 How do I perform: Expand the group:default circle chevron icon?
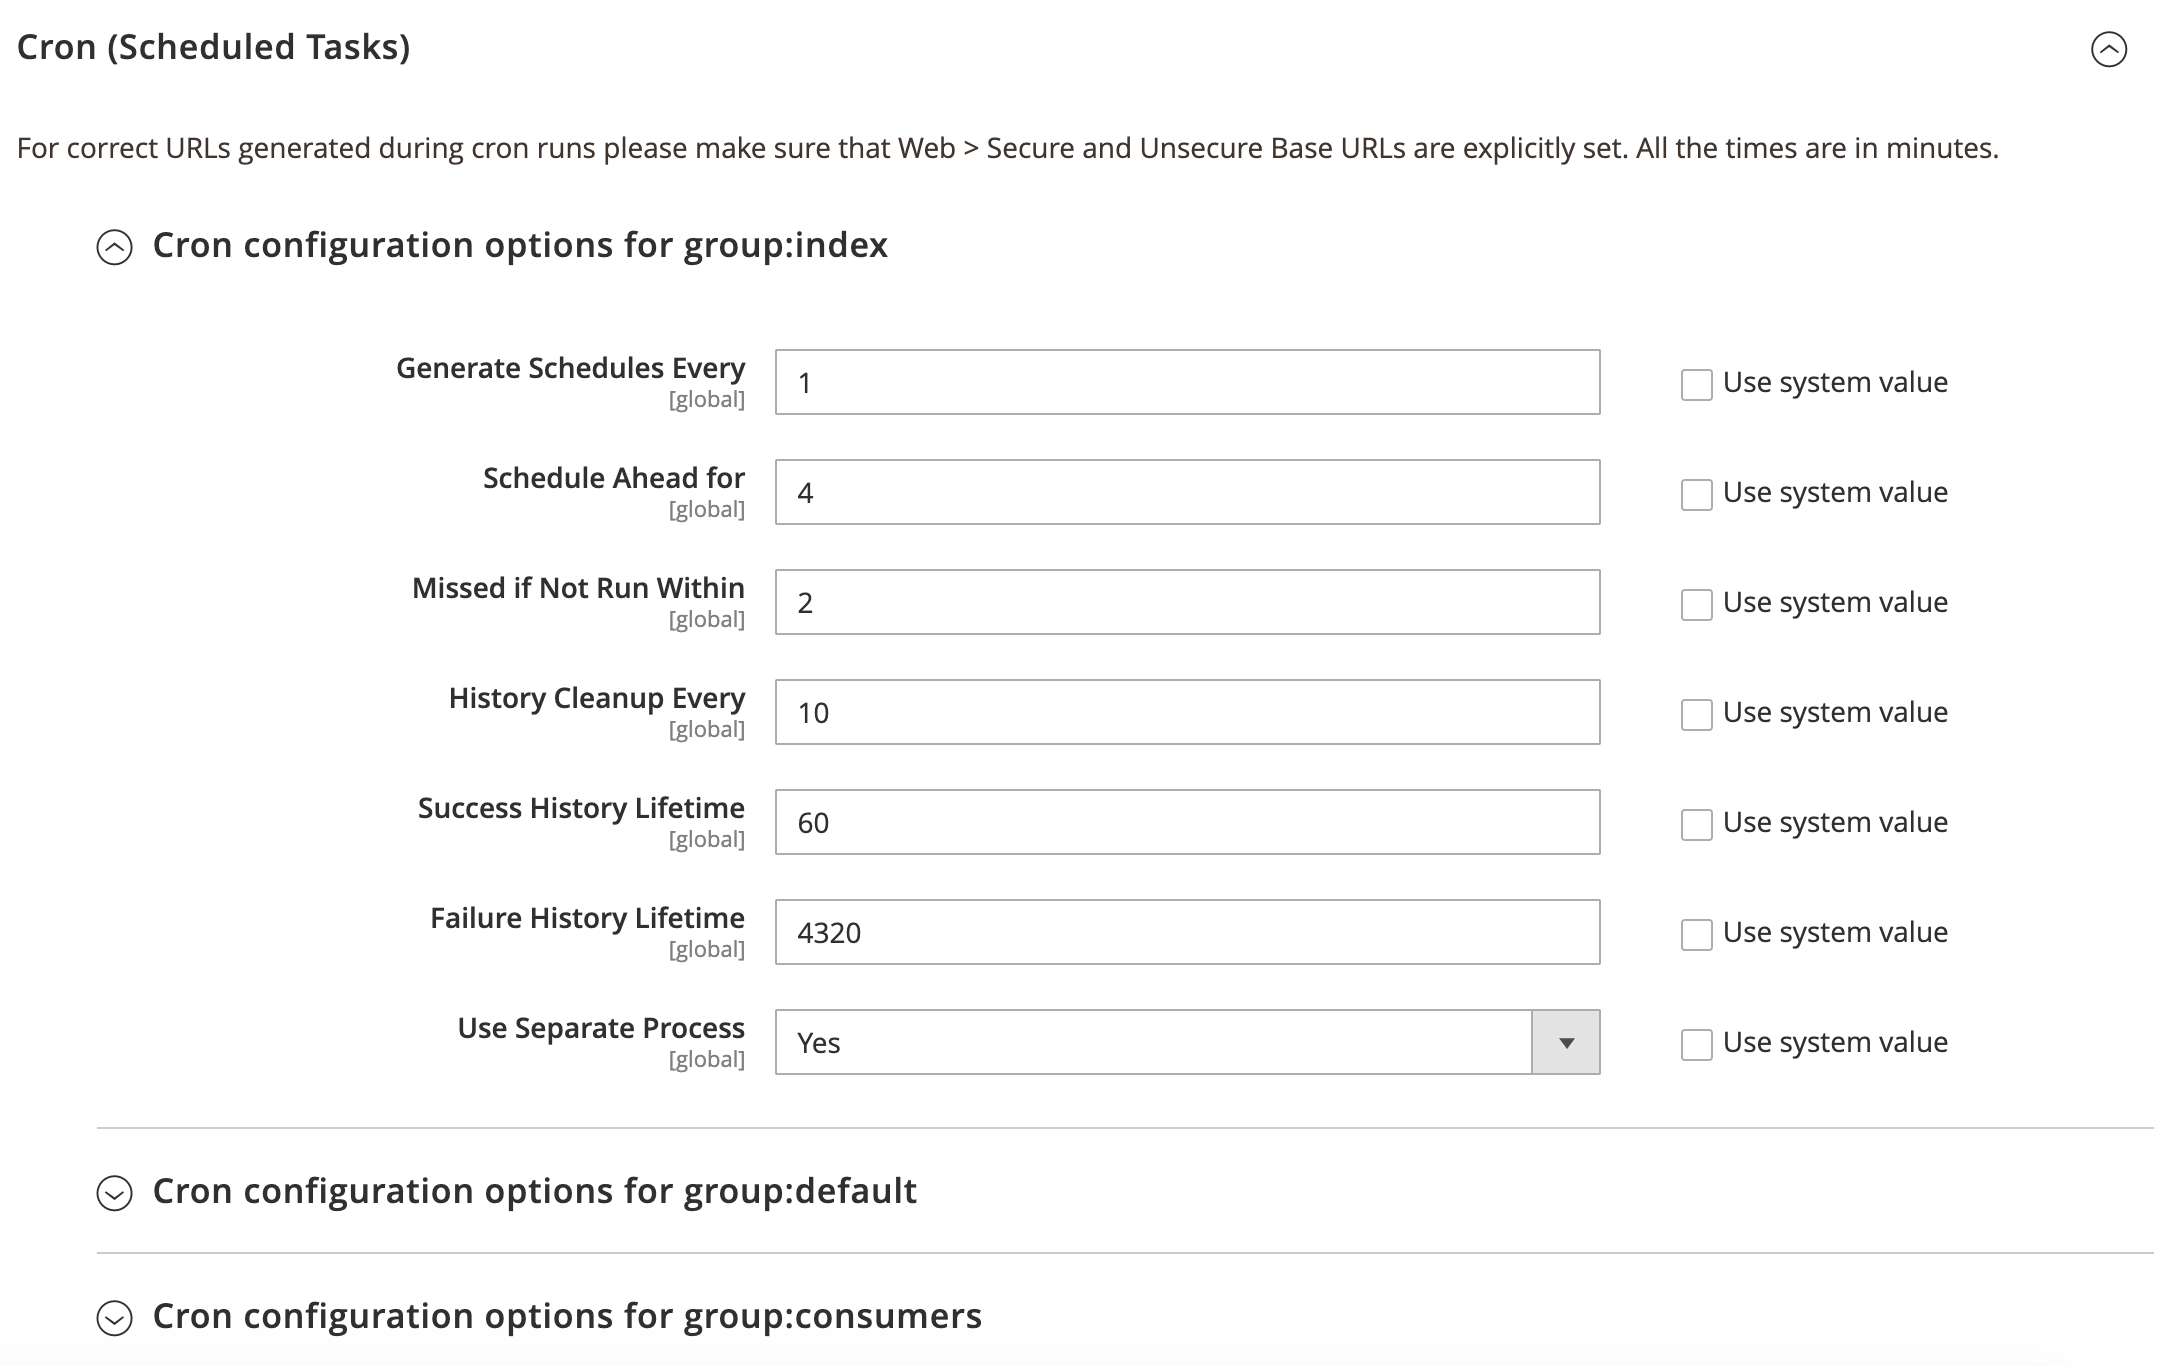(x=115, y=1193)
